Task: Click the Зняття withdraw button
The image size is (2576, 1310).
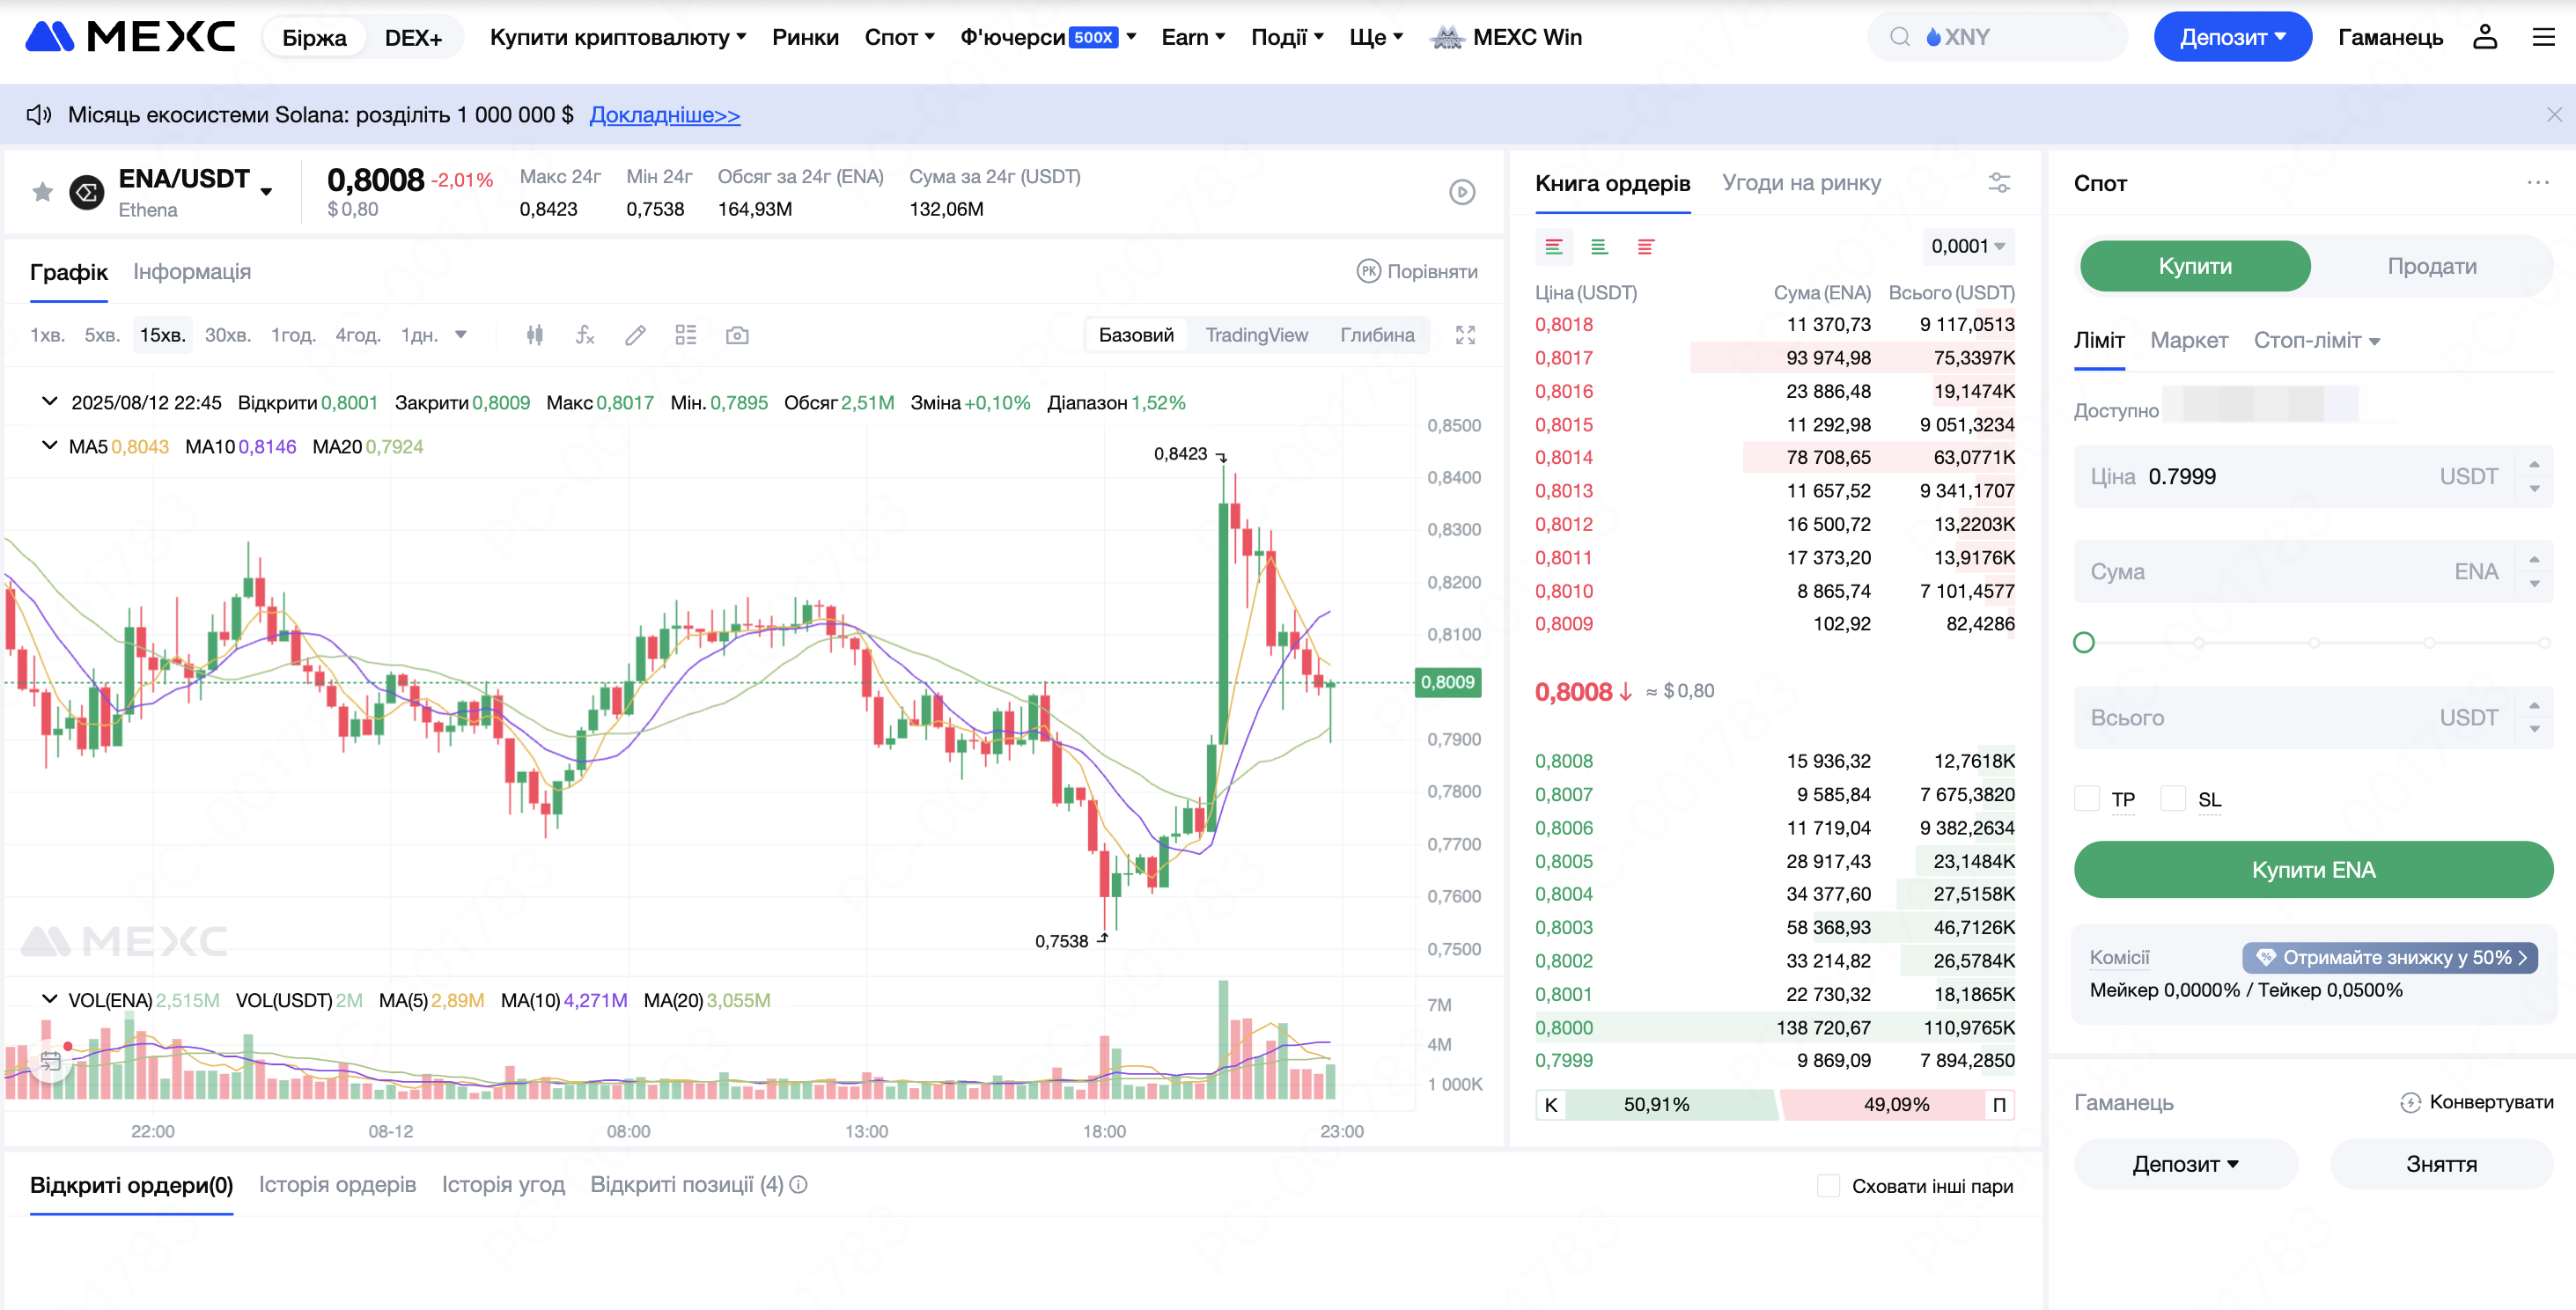Action: tap(2441, 1165)
